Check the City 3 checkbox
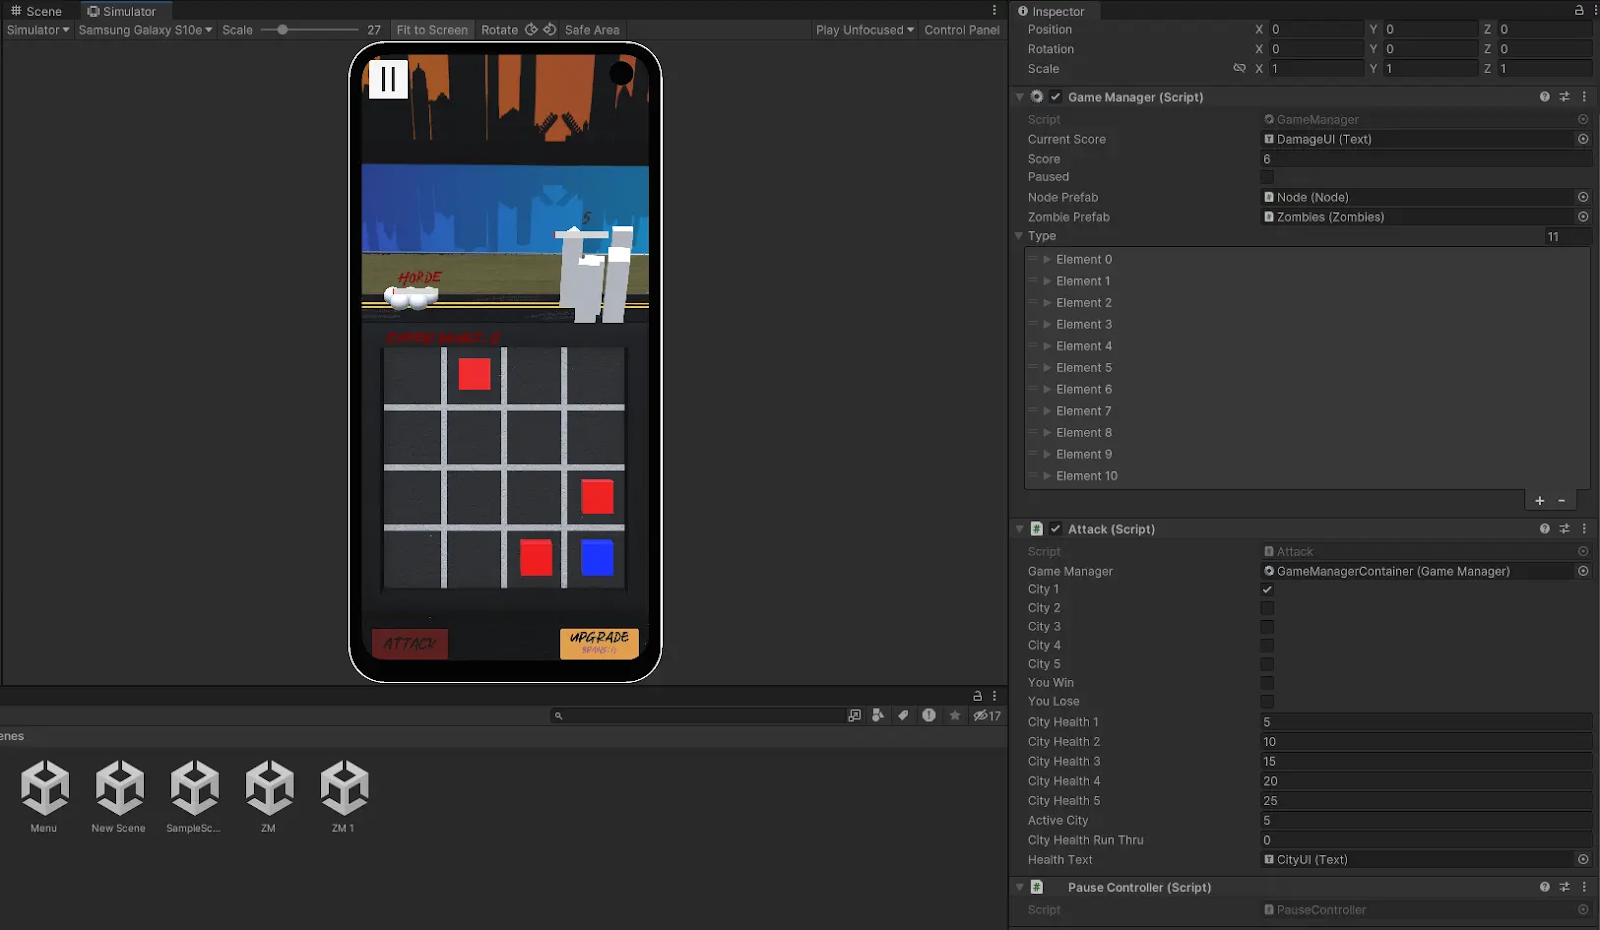 [x=1267, y=627]
